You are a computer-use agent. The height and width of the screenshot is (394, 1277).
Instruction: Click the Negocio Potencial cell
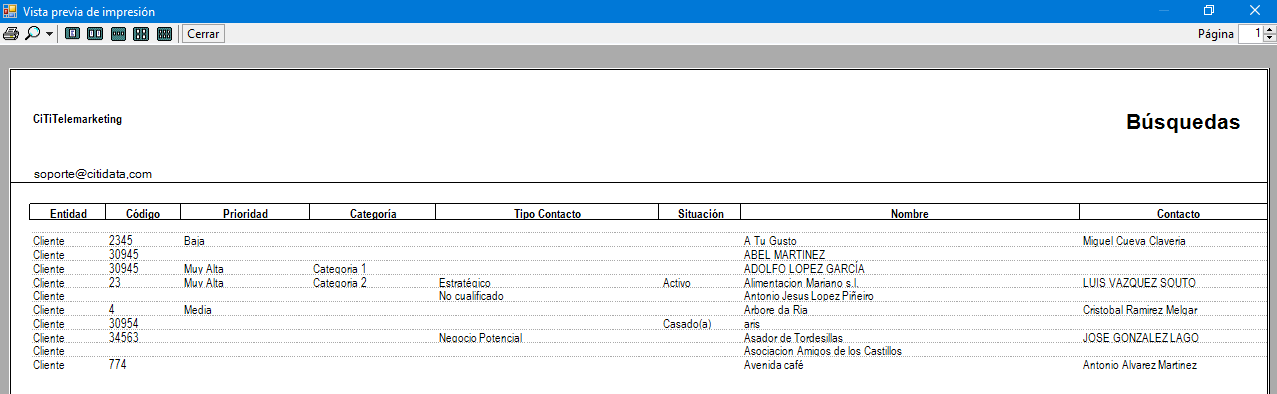pos(481,338)
